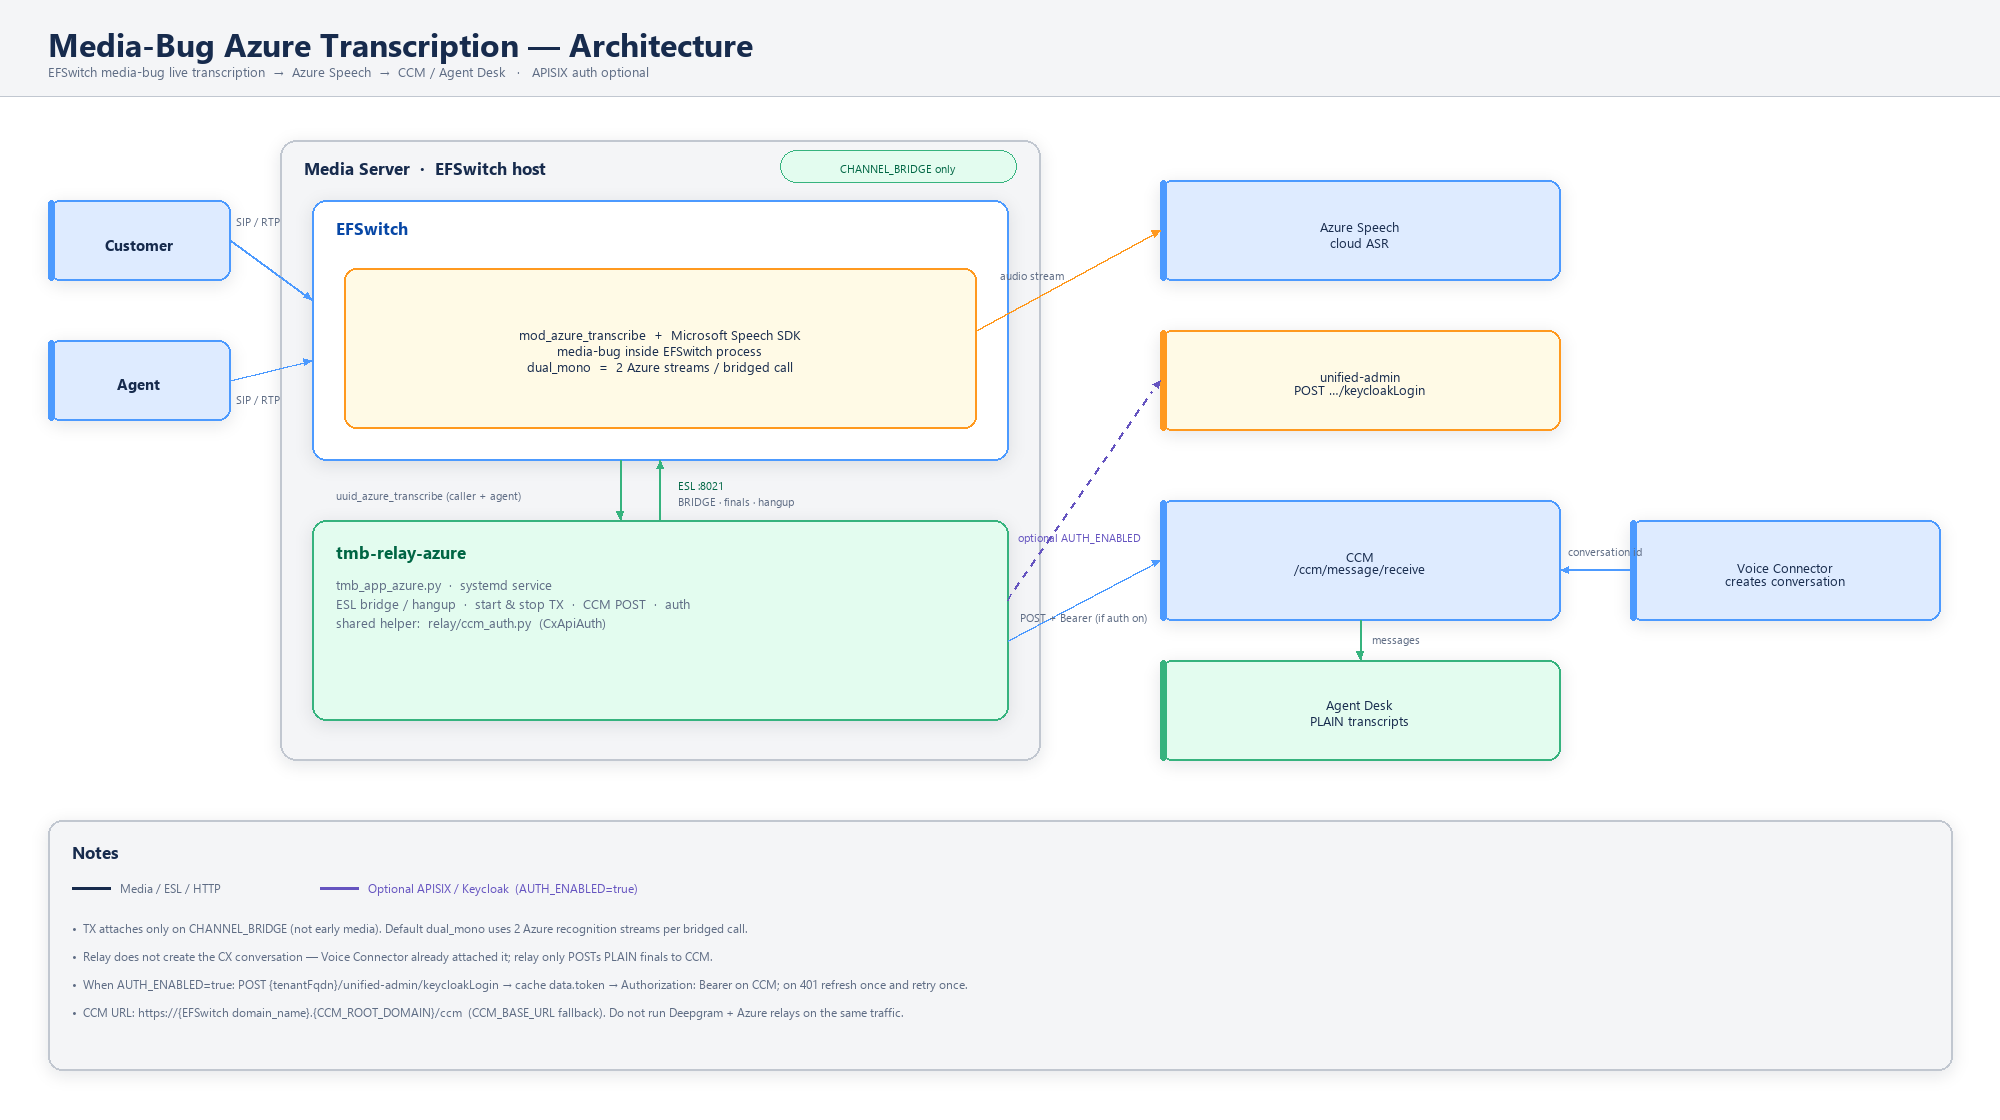Select the Voice Connector box

(x=1785, y=571)
